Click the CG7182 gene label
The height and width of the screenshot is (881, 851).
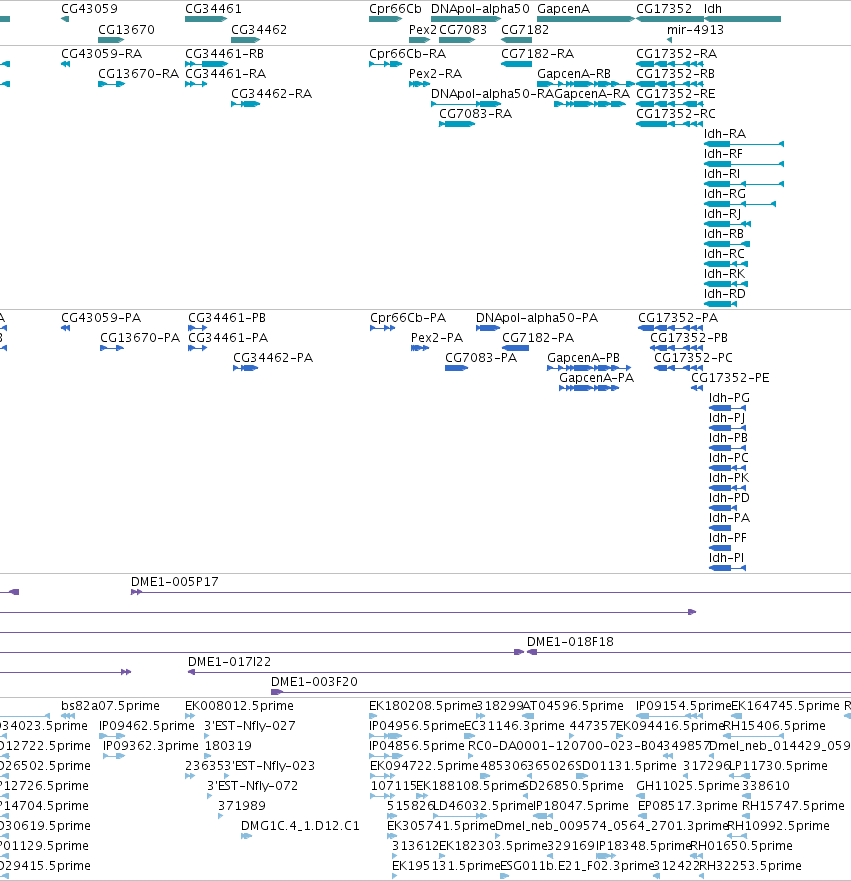coord(525,30)
